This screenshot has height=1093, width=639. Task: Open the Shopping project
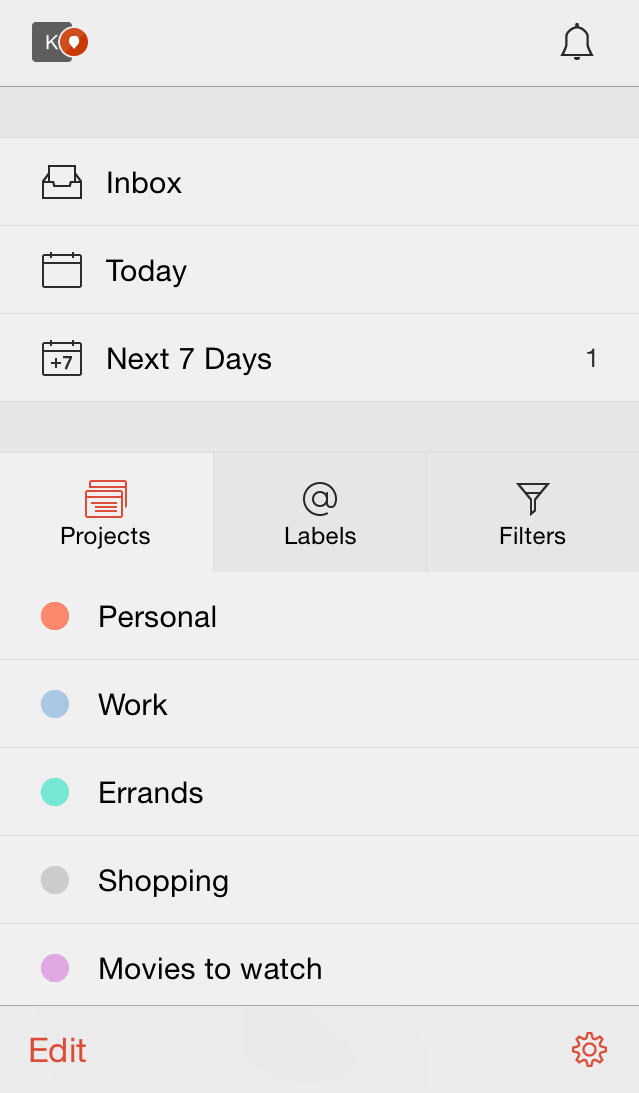coord(164,881)
